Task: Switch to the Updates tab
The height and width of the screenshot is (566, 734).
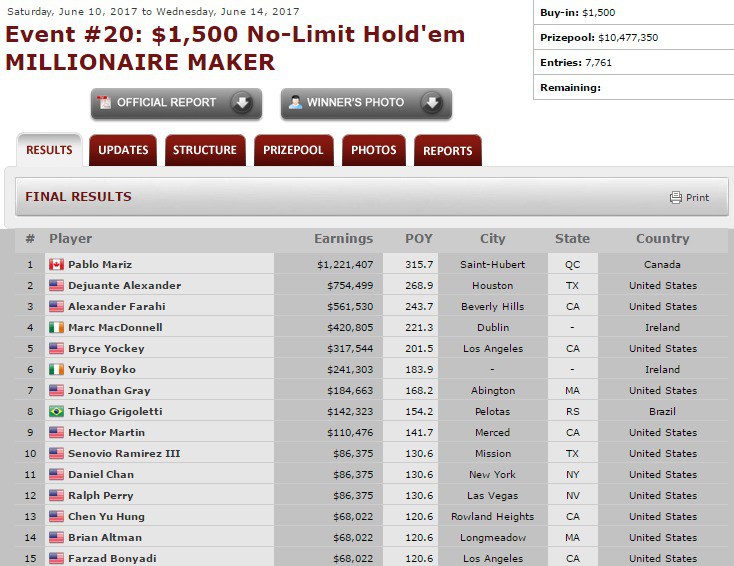Action: 123,151
